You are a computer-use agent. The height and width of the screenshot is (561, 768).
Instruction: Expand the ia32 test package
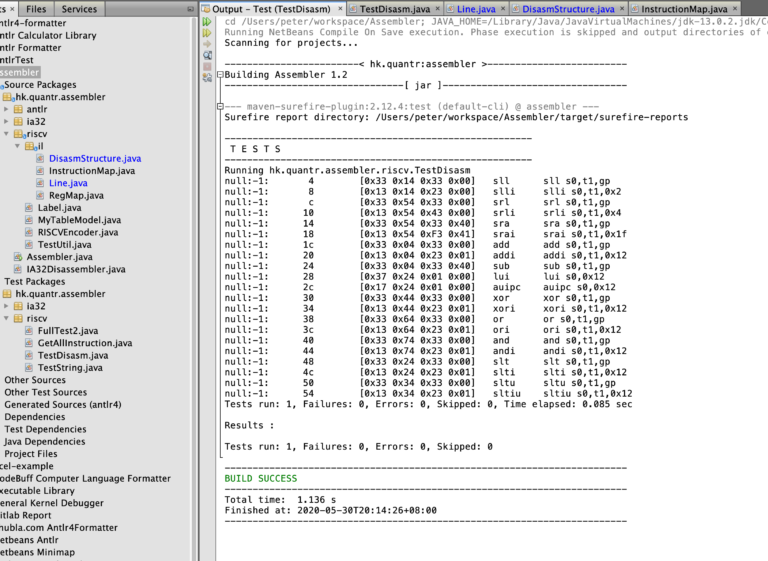6,306
